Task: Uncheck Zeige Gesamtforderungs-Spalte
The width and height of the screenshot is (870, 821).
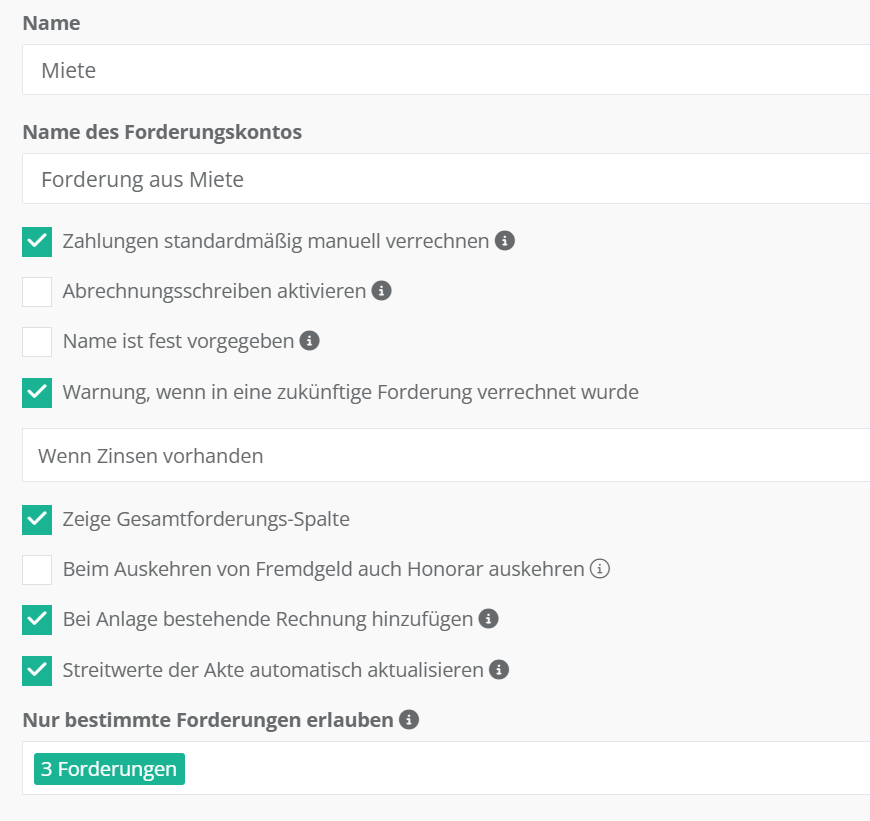Action: coord(37,519)
